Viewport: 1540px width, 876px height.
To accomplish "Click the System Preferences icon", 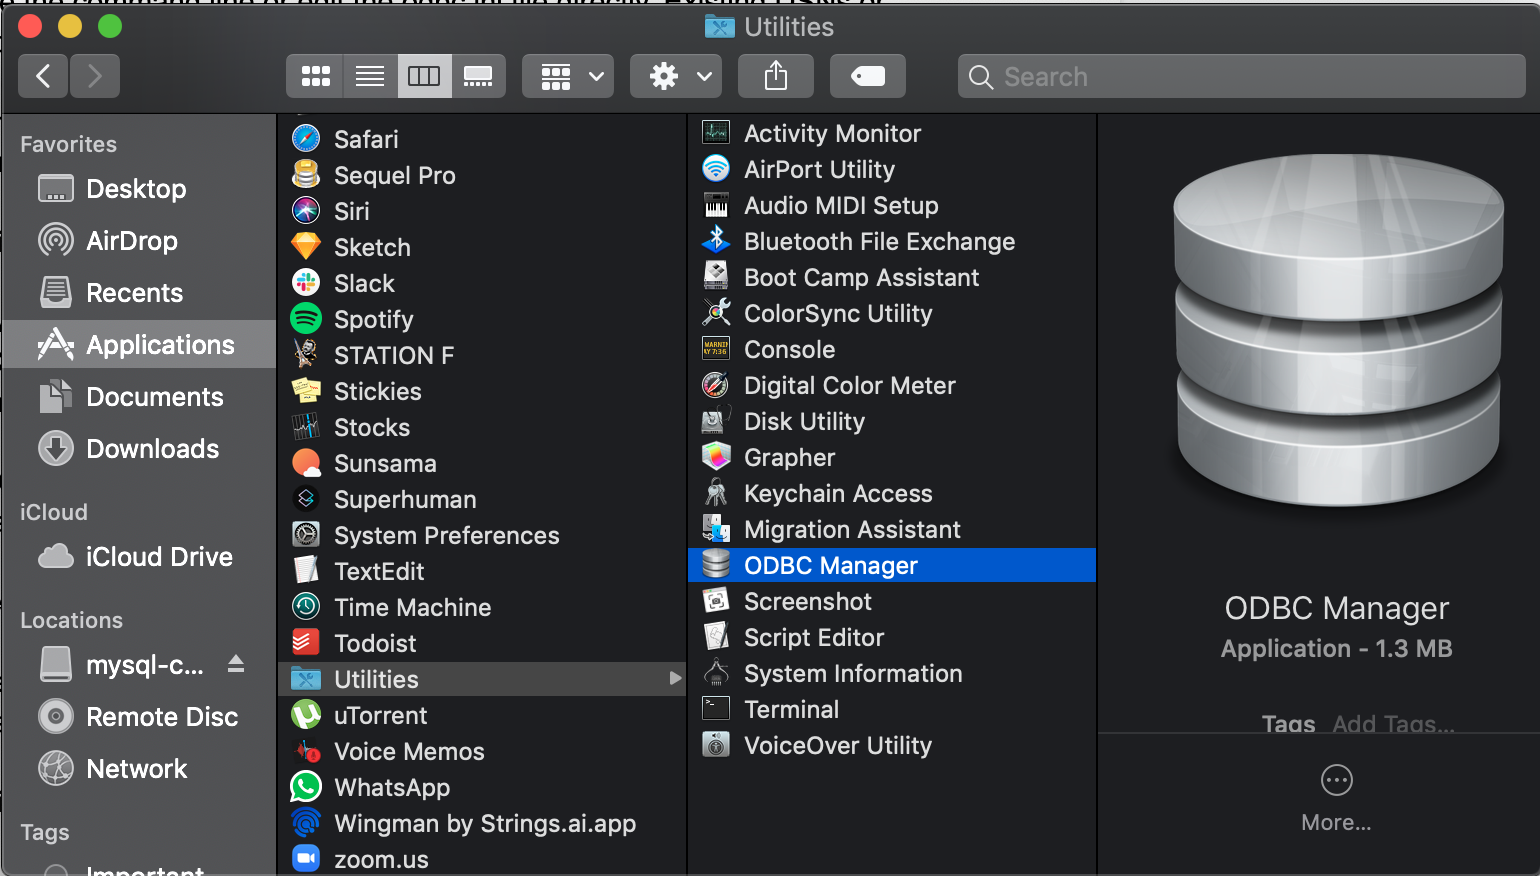I will pyautogui.click(x=306, y=535).
